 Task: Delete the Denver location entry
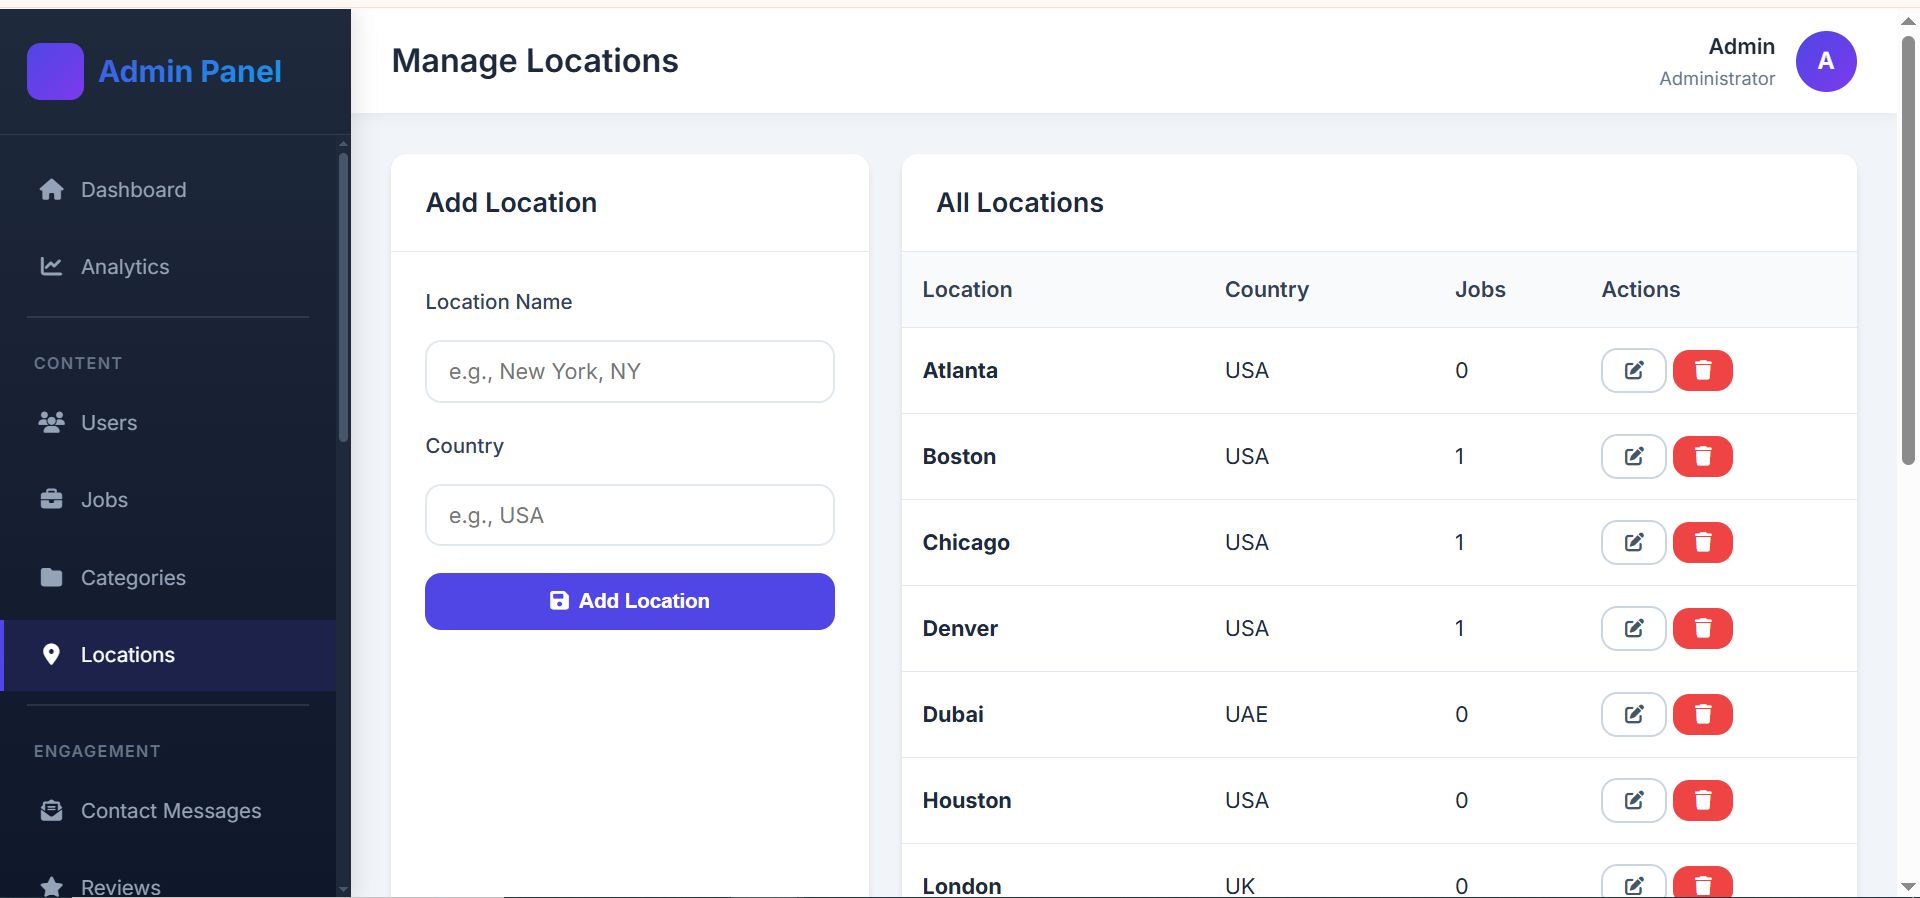(1702, 629)
